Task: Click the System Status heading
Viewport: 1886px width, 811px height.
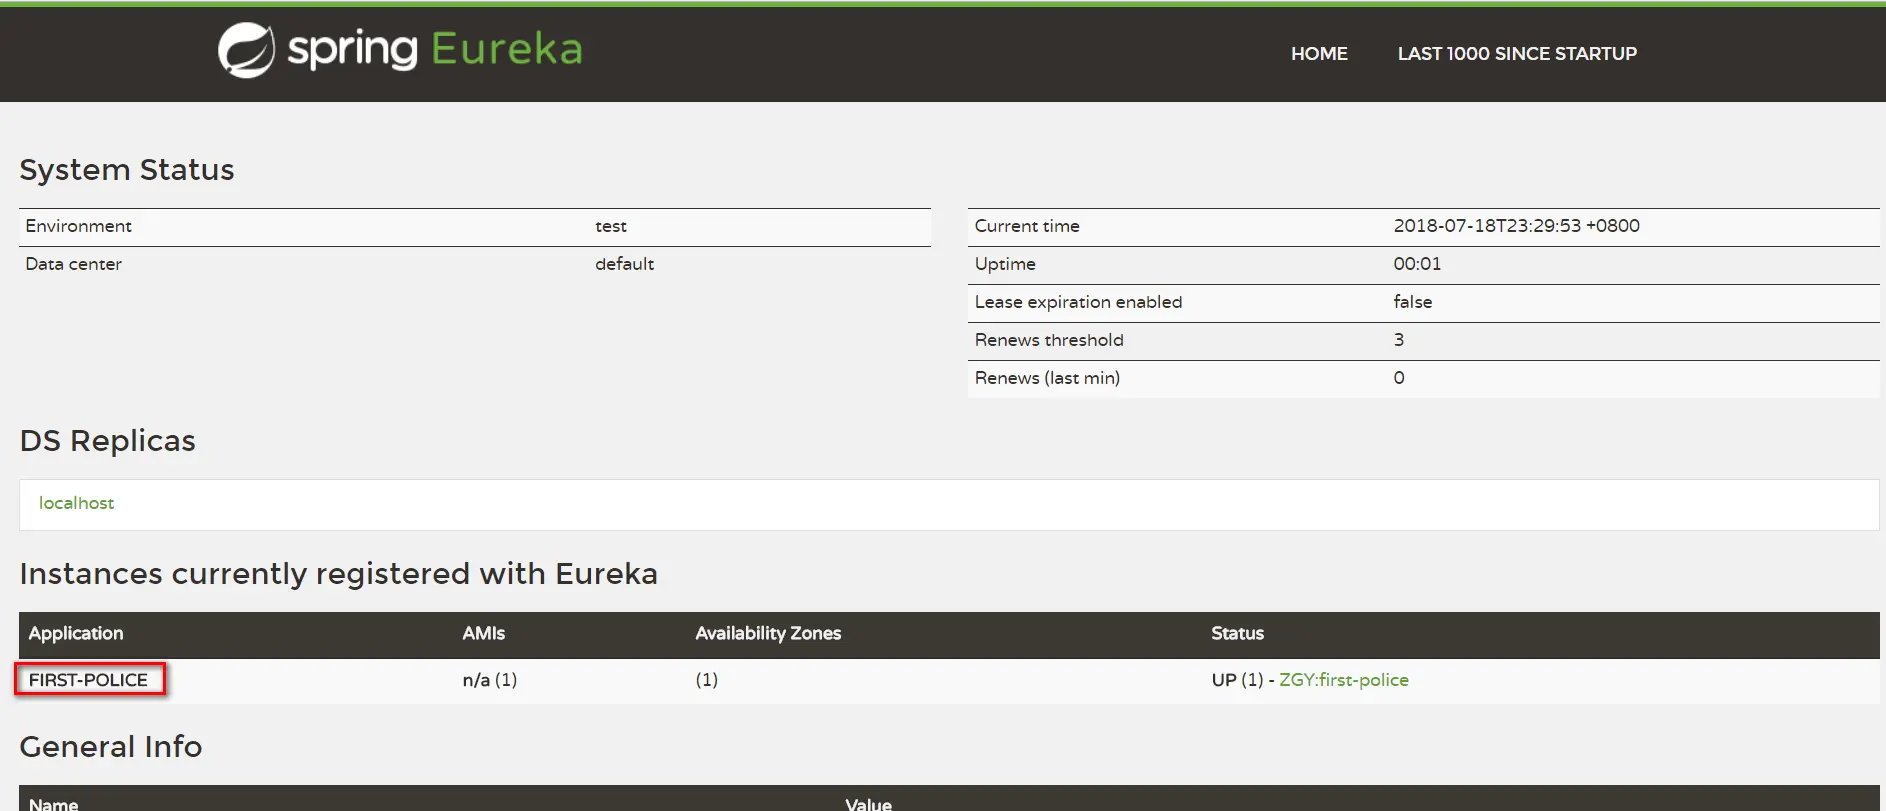Action: 127,170
